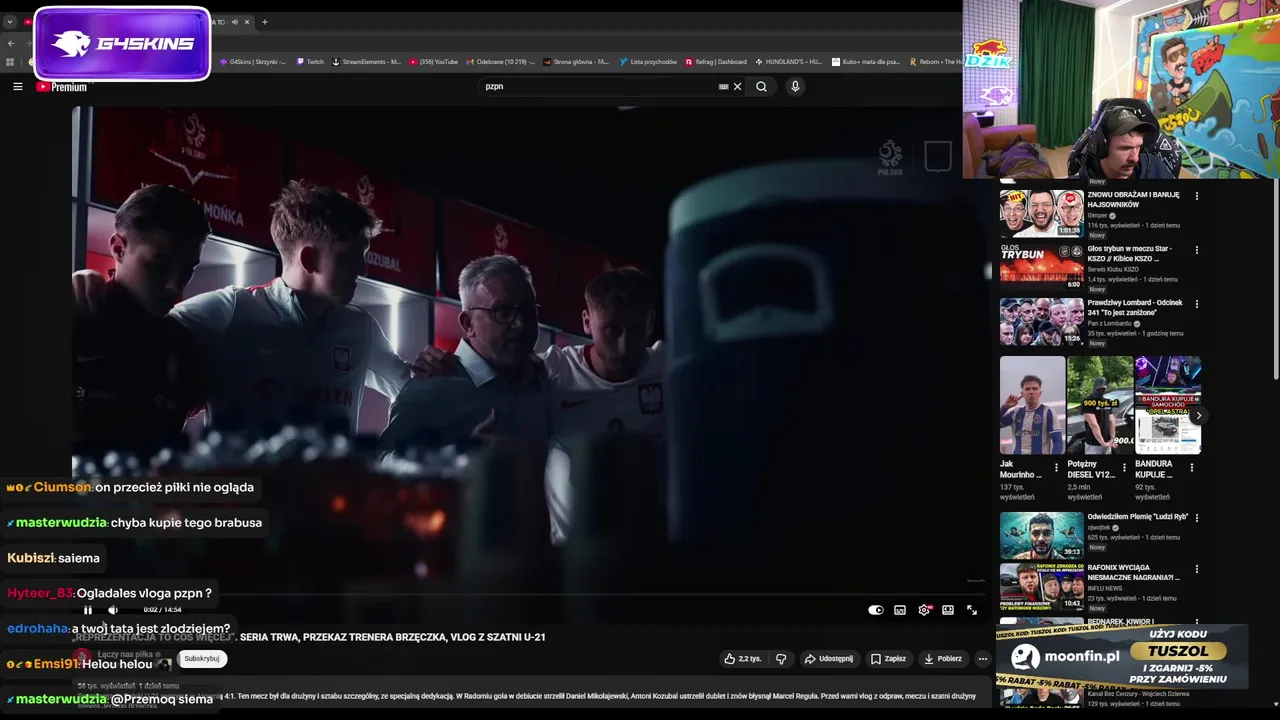
Task: Open options for 'Potężny DIESEL V12' short
Action: (1124, 467)
